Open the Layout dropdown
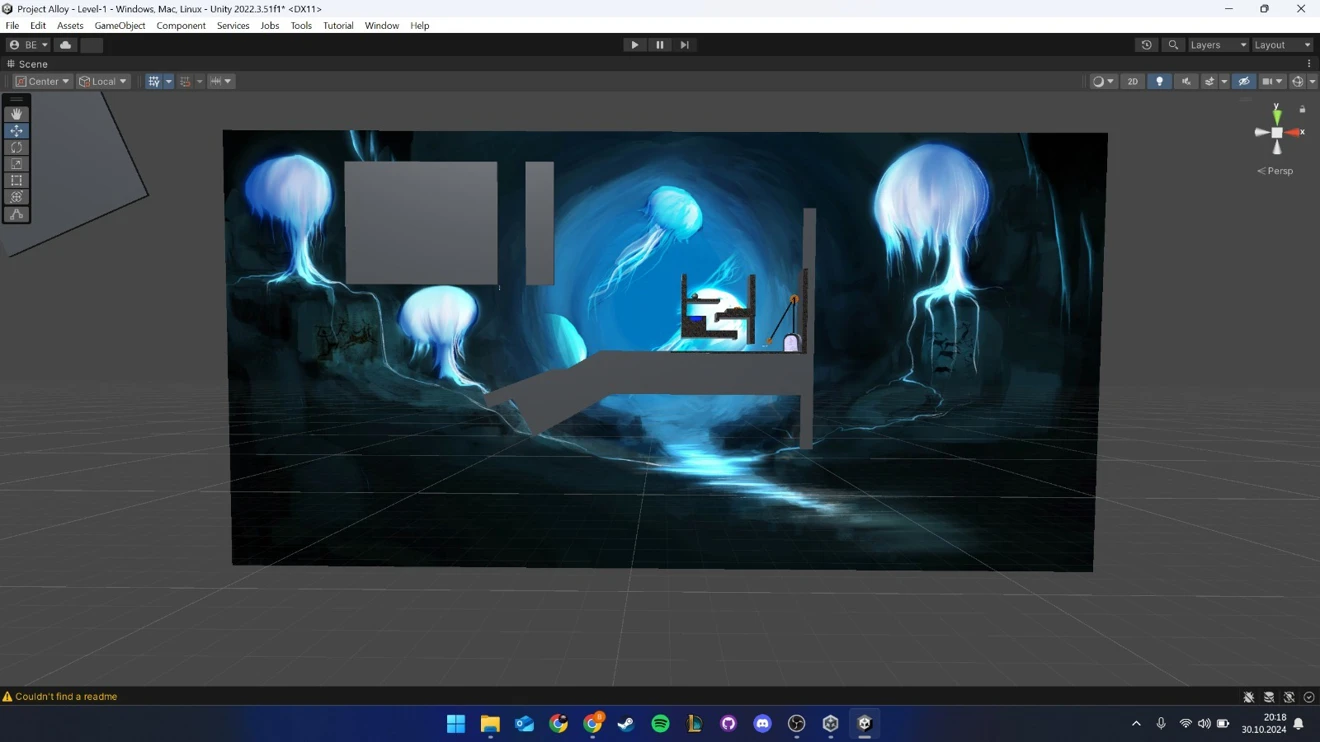The image size is (1320, 742). tap(1281, 45)
